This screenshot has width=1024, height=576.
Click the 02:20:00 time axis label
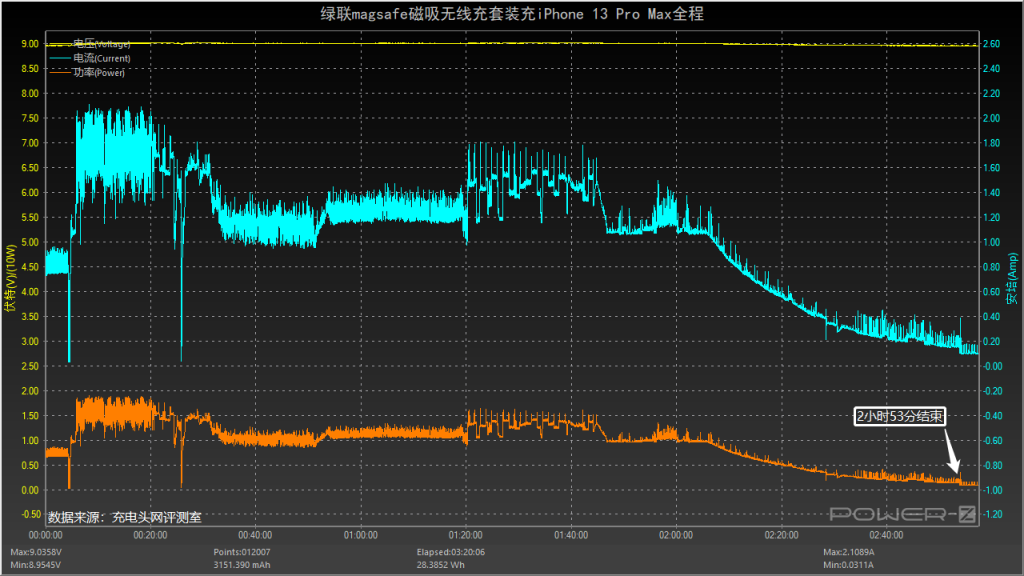pos(781,535)
